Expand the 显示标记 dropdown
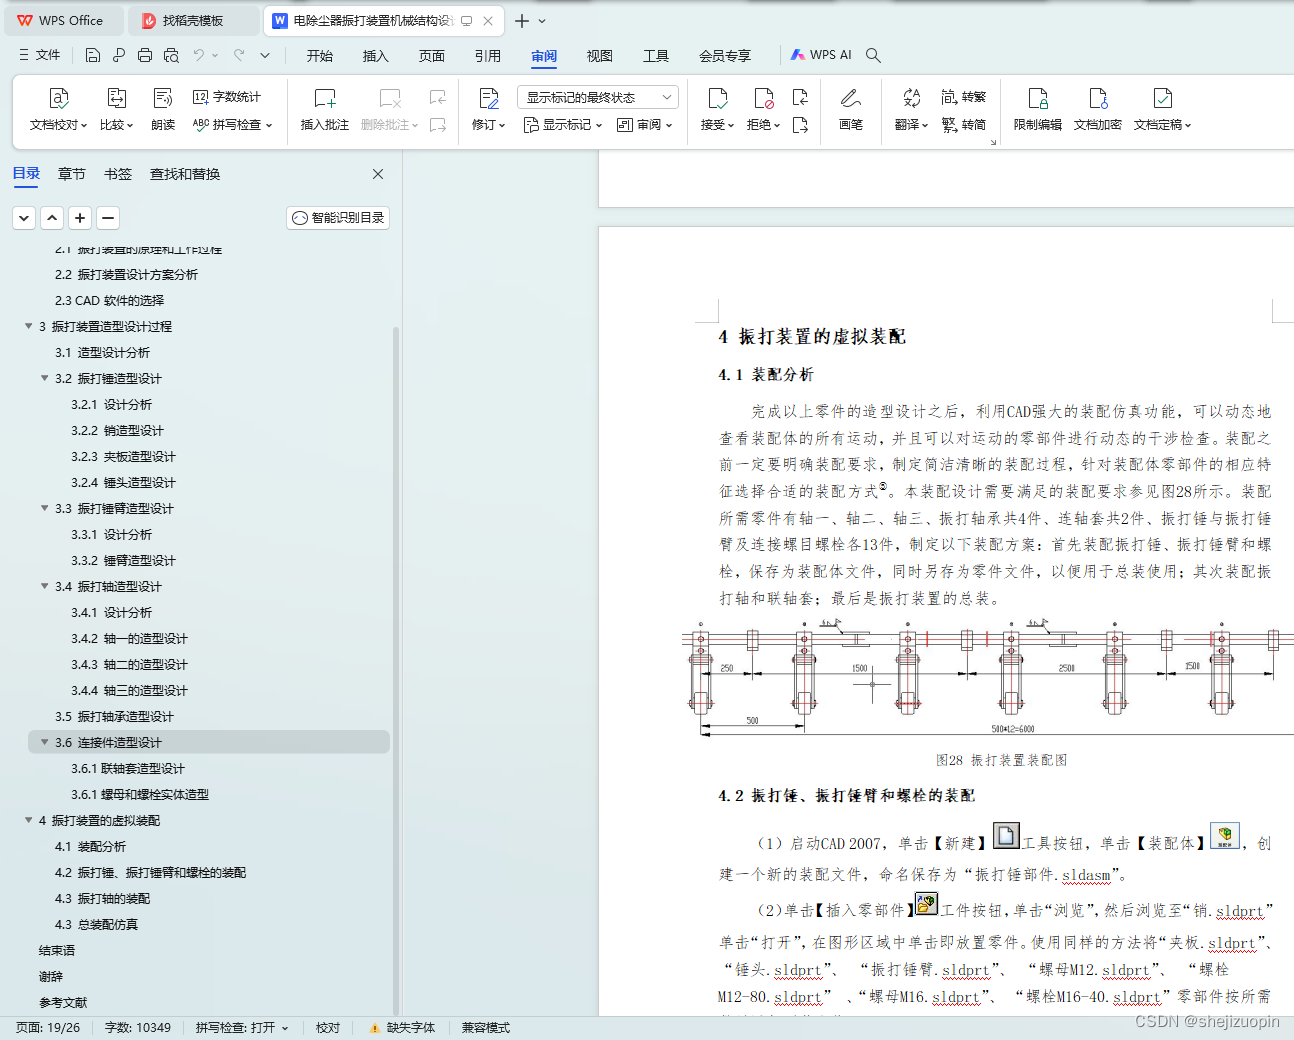The width and height of the screenshot is (1294, 1040). tap(563, 125)
